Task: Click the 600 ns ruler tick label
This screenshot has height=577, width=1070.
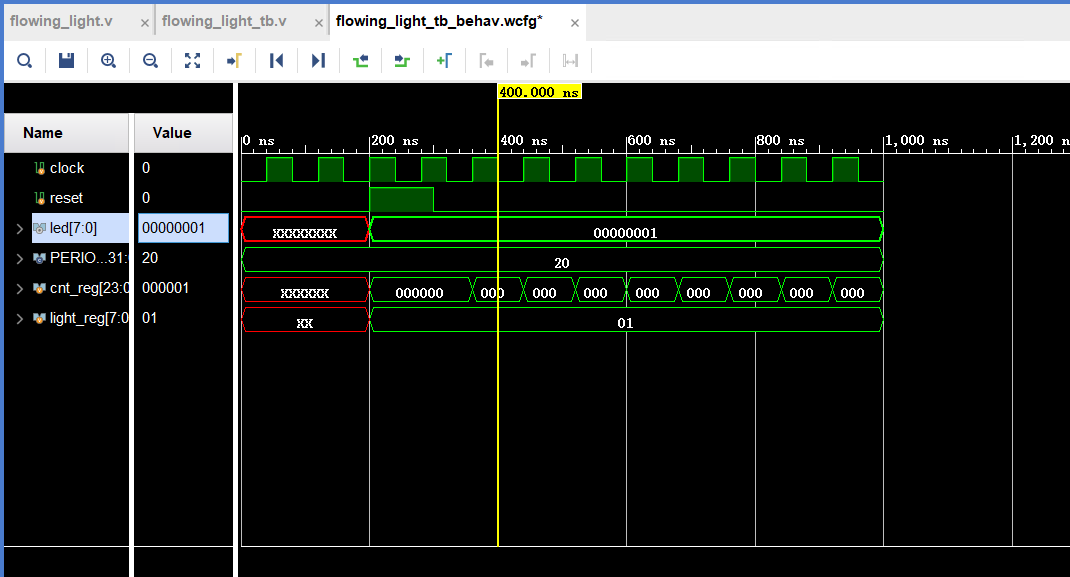Action: (x=652, y=140)
